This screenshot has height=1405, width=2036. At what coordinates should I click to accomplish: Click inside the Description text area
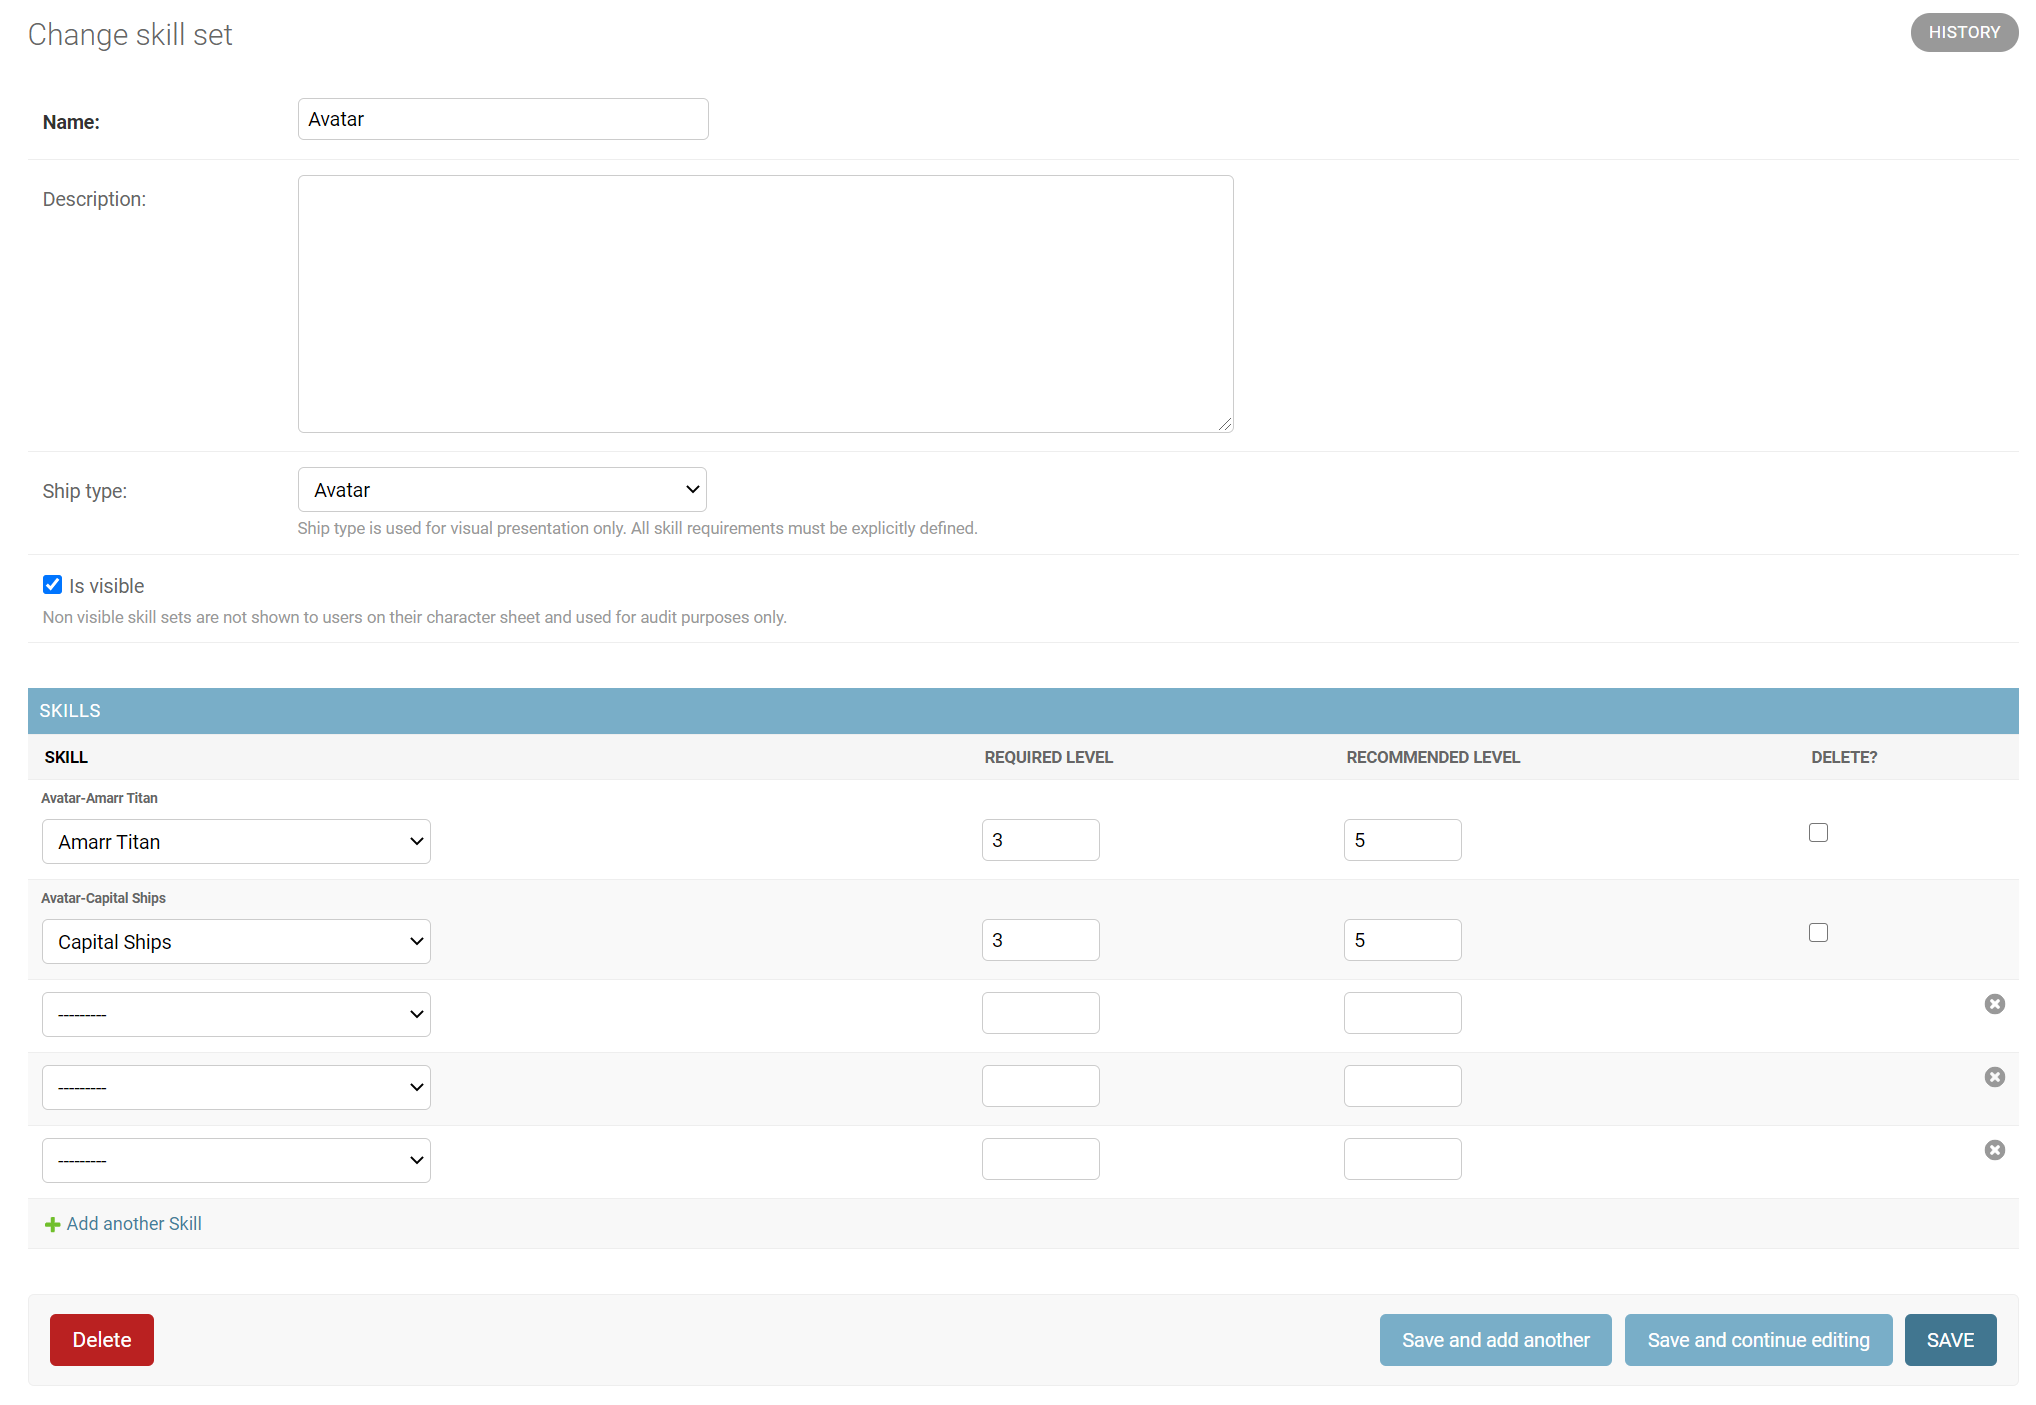pyautogui.click(x=765, y=304)
